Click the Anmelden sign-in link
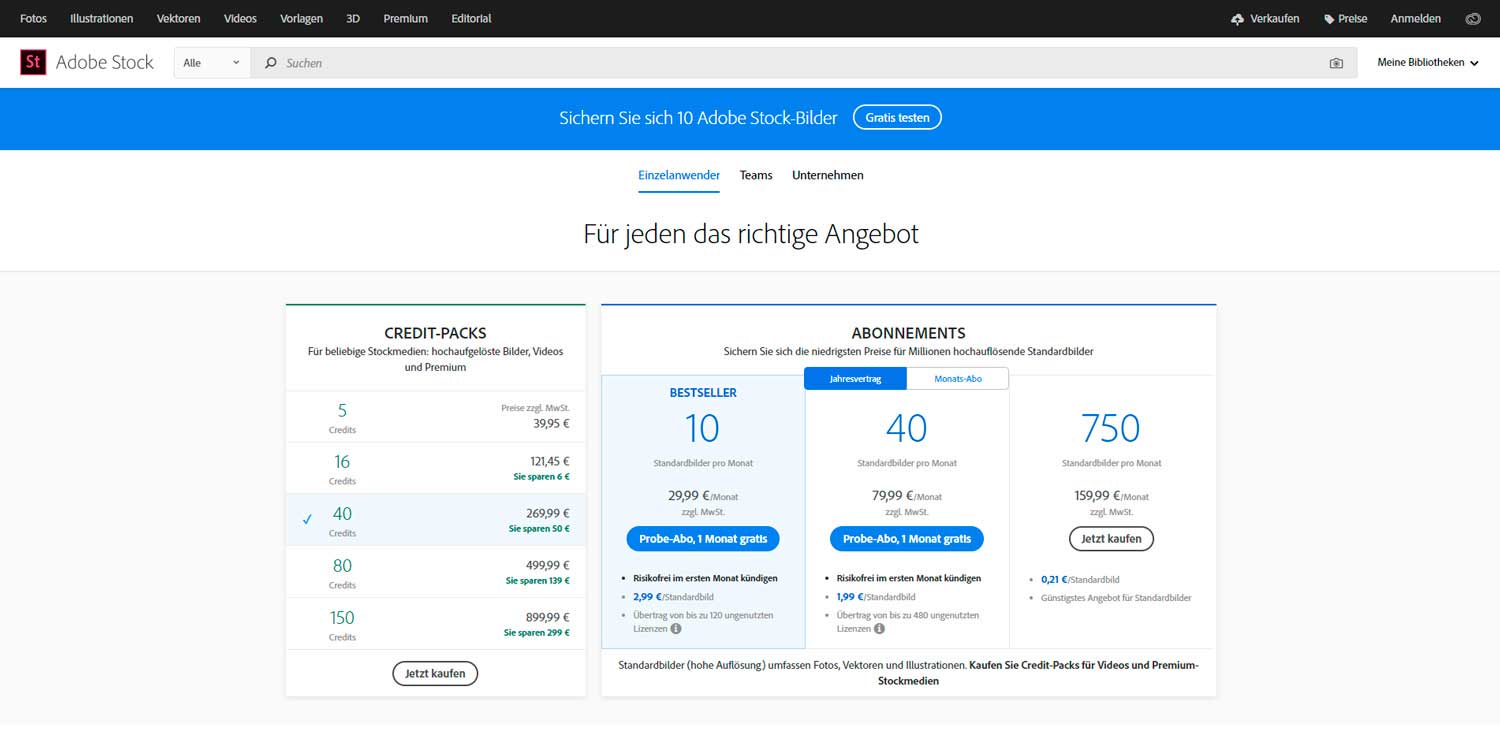The image size is (1500, 737). tap(1416, 19)
